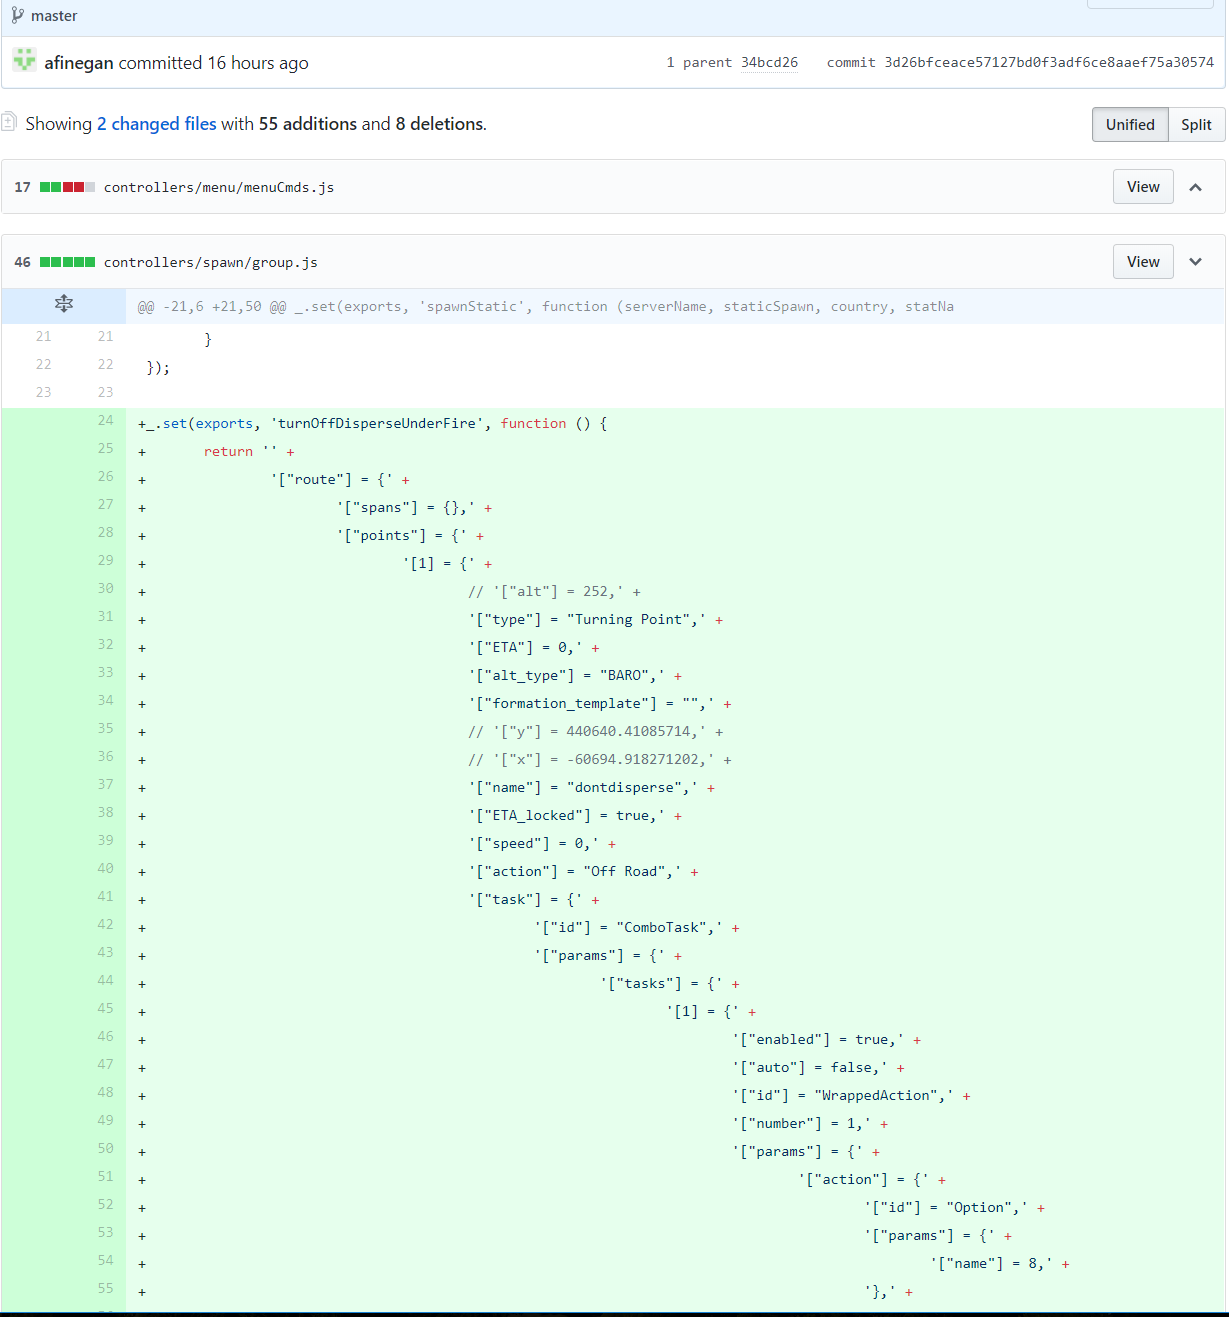Screen dimensions: 1229x1317
Task: Open the controllers/spawn/group.js file path
Action: tap(211, 262)
